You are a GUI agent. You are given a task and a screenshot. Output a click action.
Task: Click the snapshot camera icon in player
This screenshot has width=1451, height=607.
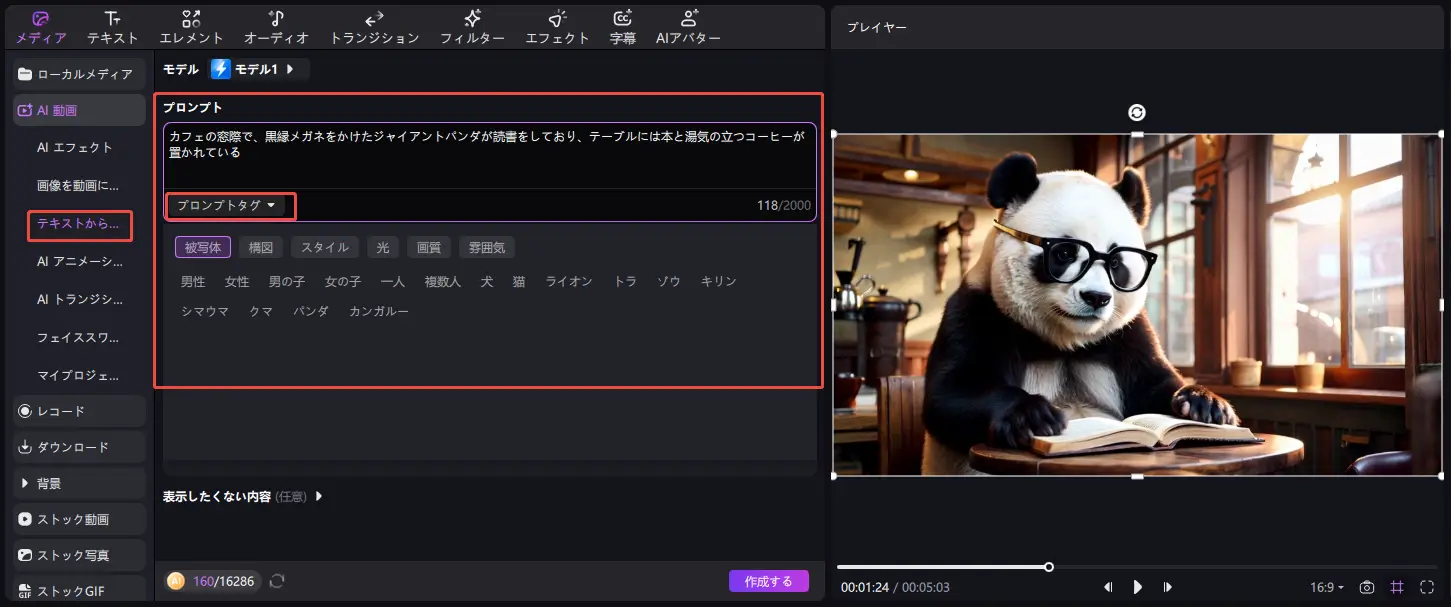1368,588
